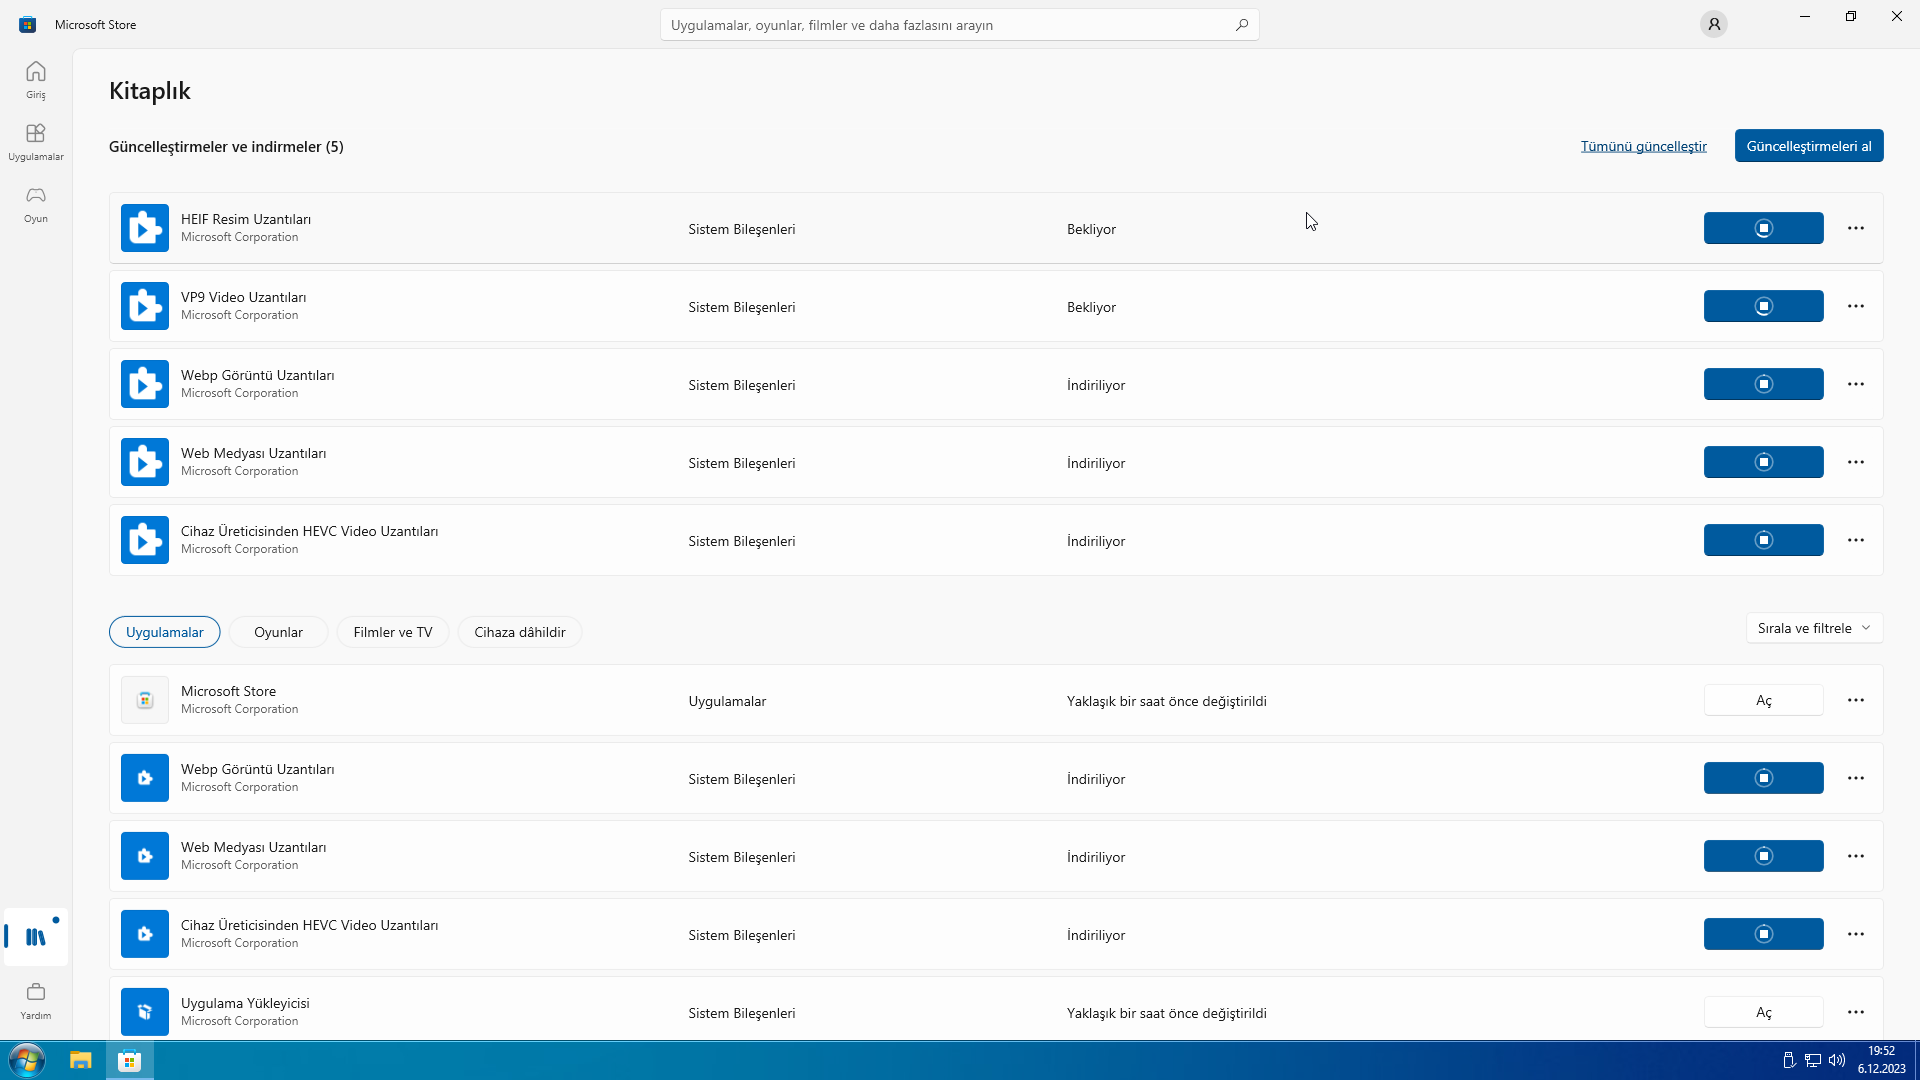
Task: Click Webp Görüntü Uzantıları icon in apps list
Action: coord(145,778)
